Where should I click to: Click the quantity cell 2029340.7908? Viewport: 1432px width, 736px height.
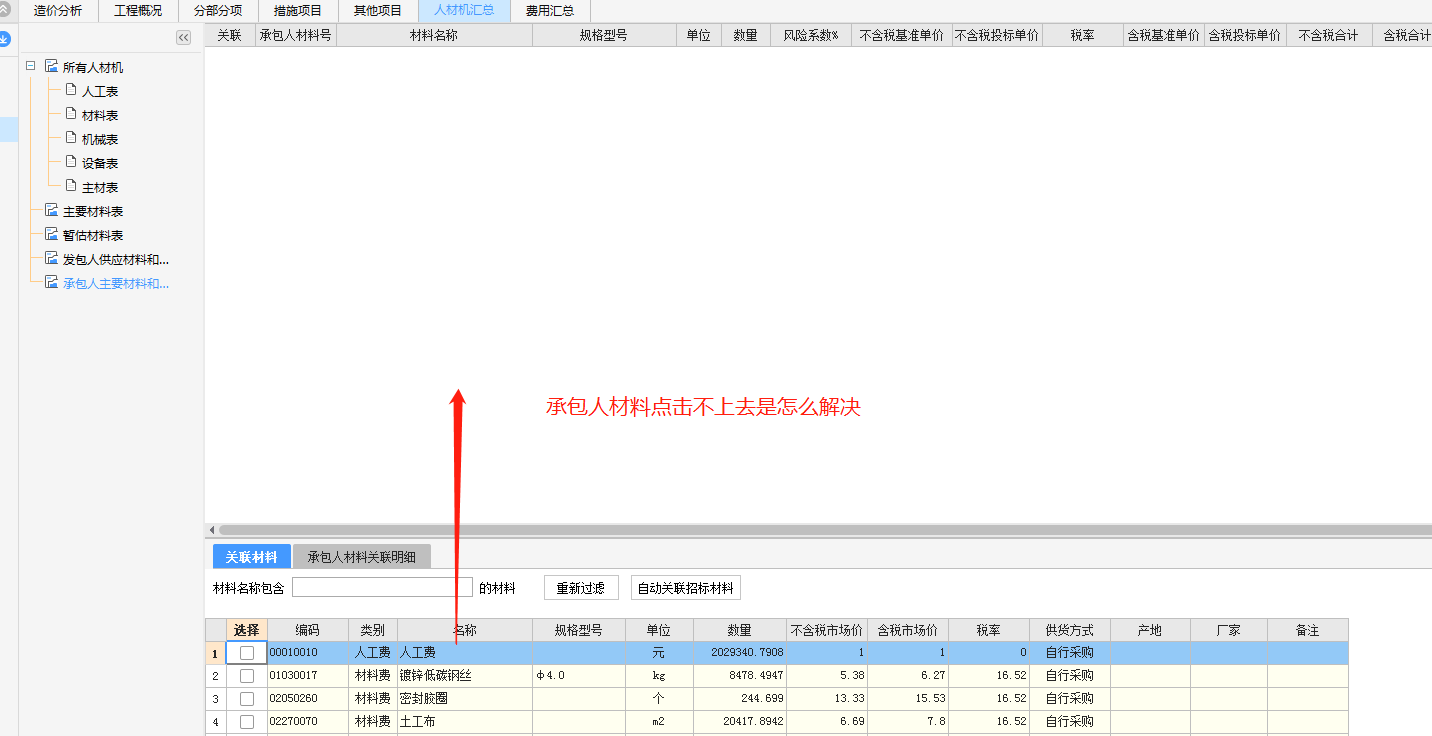[x=740, y=653]
